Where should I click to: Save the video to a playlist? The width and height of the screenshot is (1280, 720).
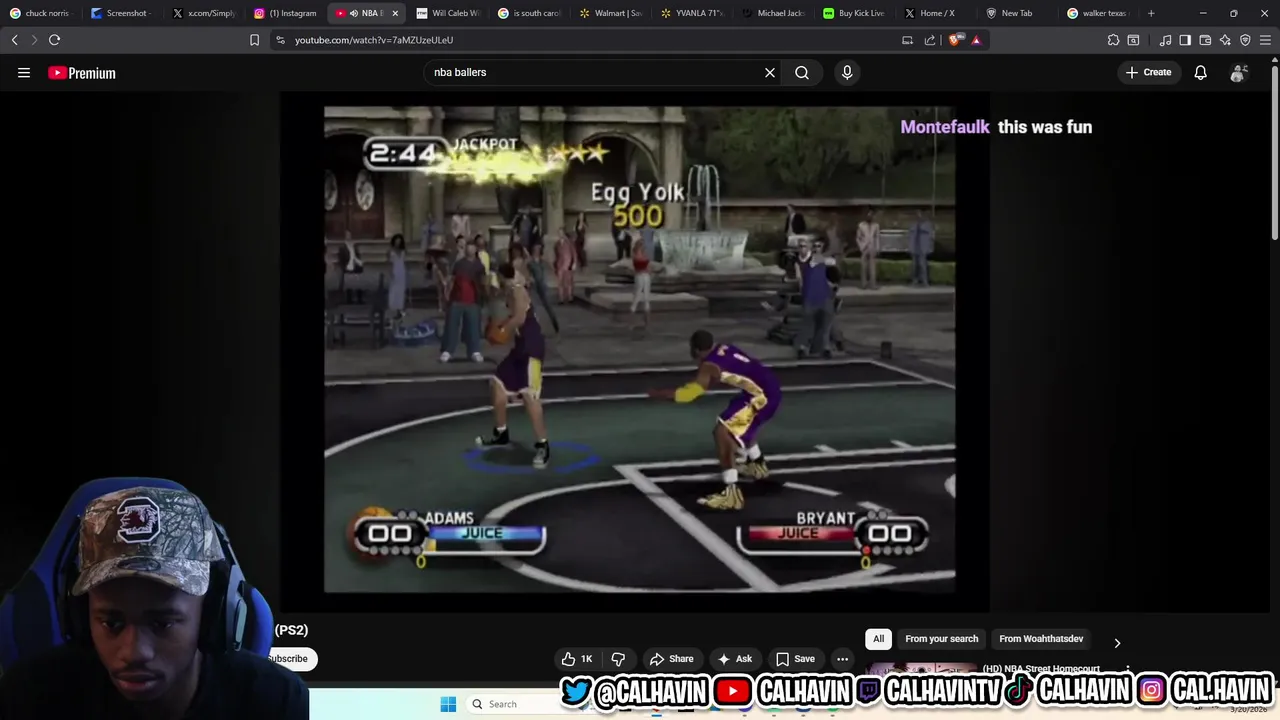point(795,659)
